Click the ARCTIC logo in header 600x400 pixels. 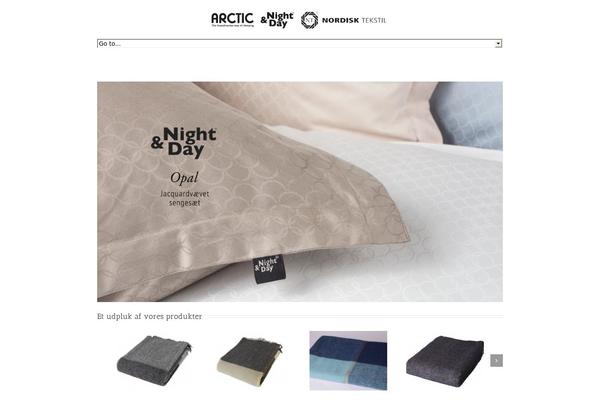click(232, 20)
